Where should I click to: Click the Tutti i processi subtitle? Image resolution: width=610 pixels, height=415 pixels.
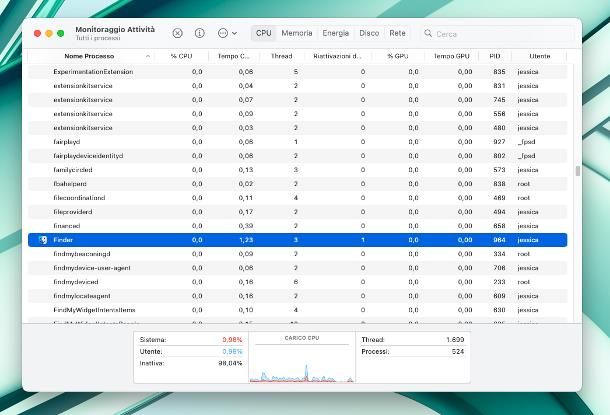(x=98, y=38)
